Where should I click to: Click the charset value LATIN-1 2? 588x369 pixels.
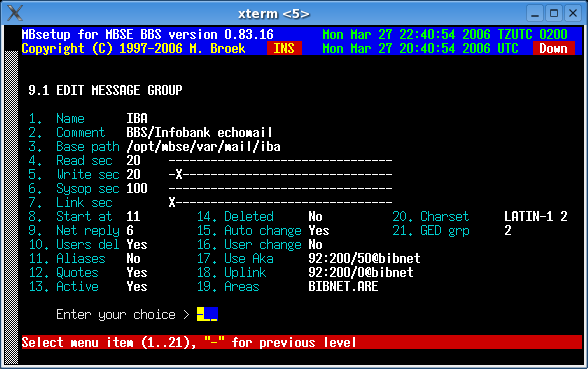(x=536, y=216)
